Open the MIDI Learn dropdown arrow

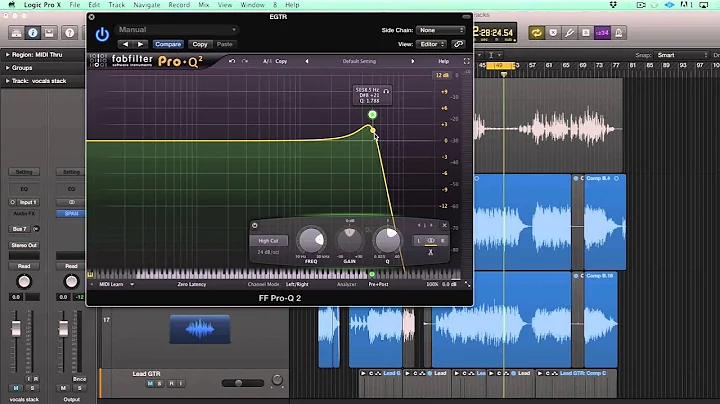(x=132, y=284)
